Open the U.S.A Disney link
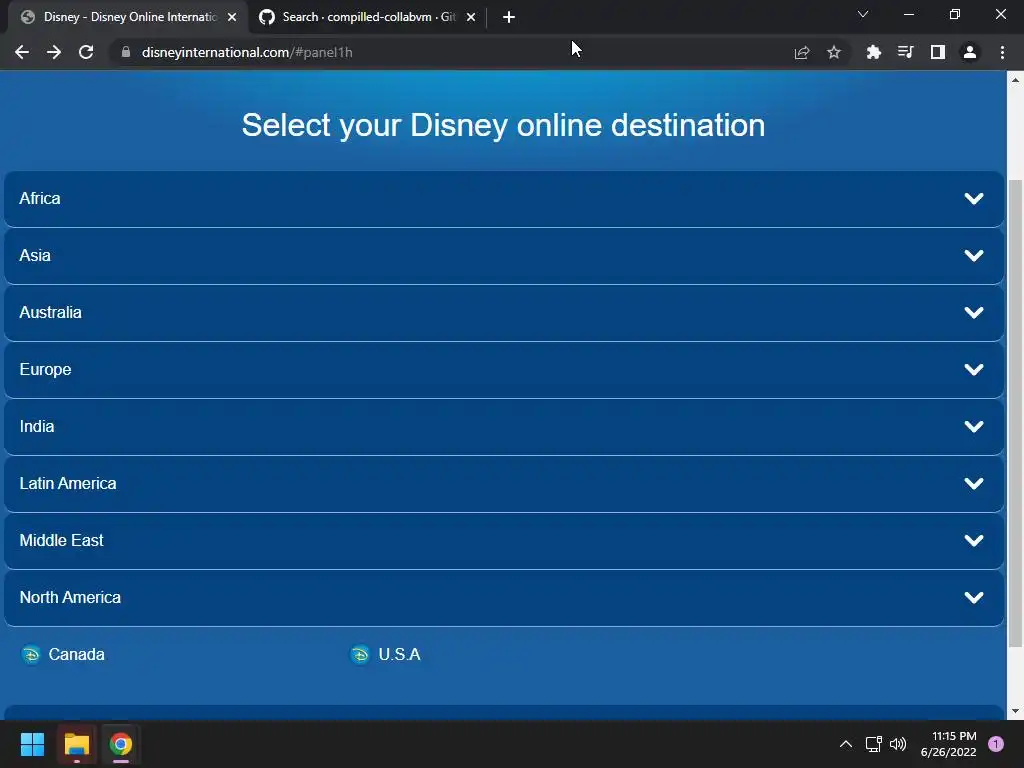1024x768 pixels. click(400, 654)
